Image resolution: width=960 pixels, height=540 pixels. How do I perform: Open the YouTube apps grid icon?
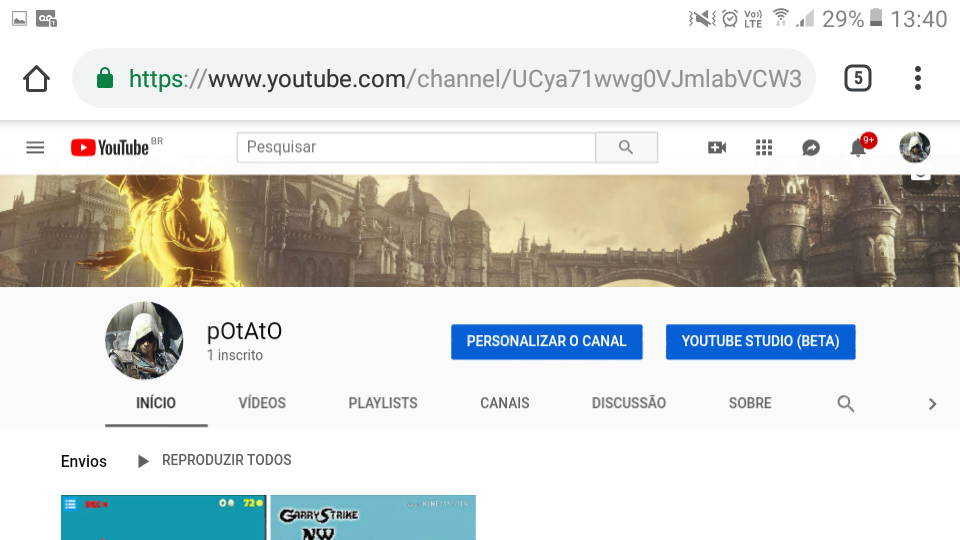(763, 148)
